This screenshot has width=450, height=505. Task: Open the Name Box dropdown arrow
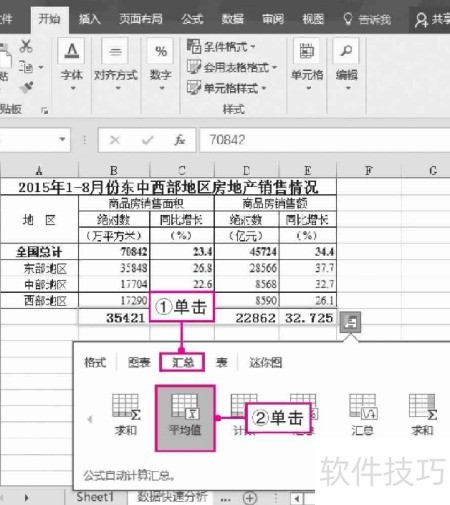62,140
